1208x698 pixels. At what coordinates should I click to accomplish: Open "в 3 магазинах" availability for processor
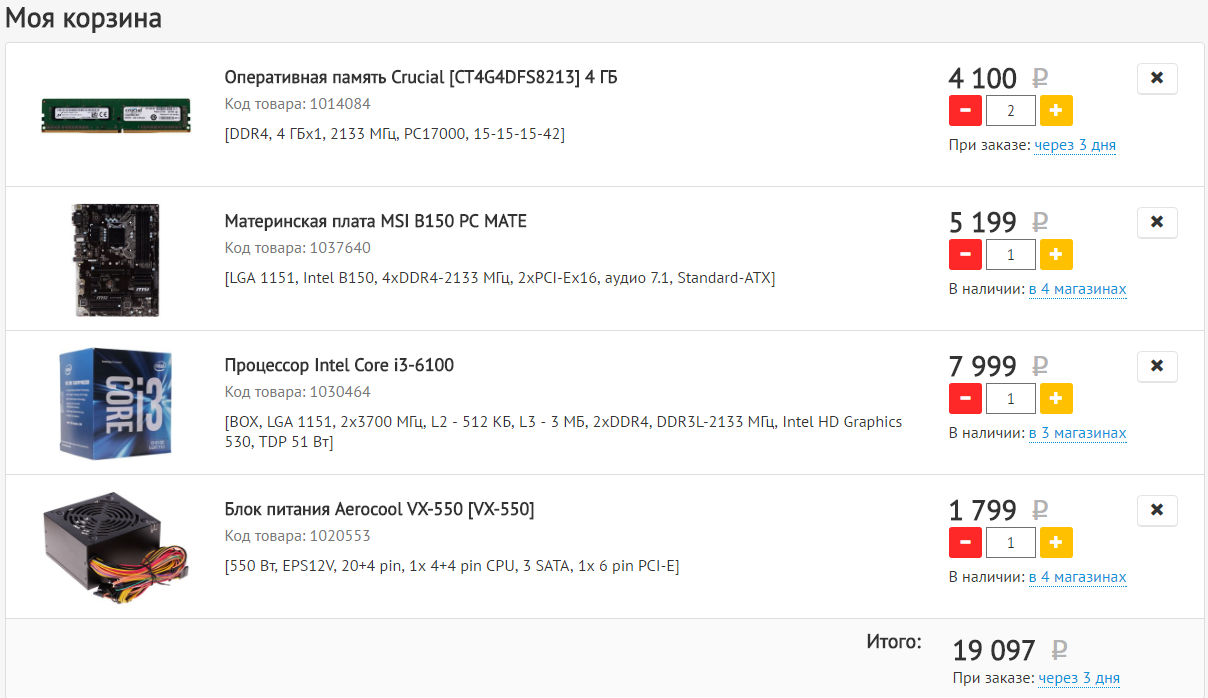point(1077,433)
